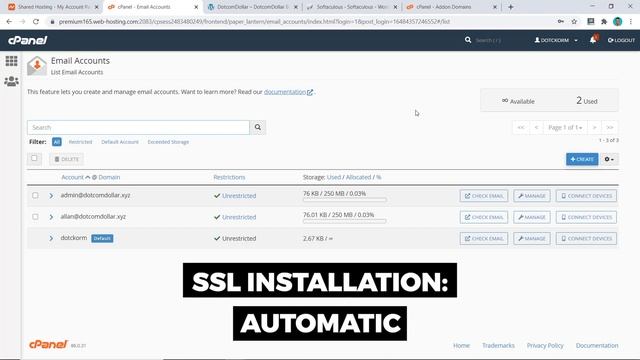The height and width of the screenshot is (360, 640).
Task: Connect devices for admin@dotcomdollar.xyz
Action: [586, 196]
